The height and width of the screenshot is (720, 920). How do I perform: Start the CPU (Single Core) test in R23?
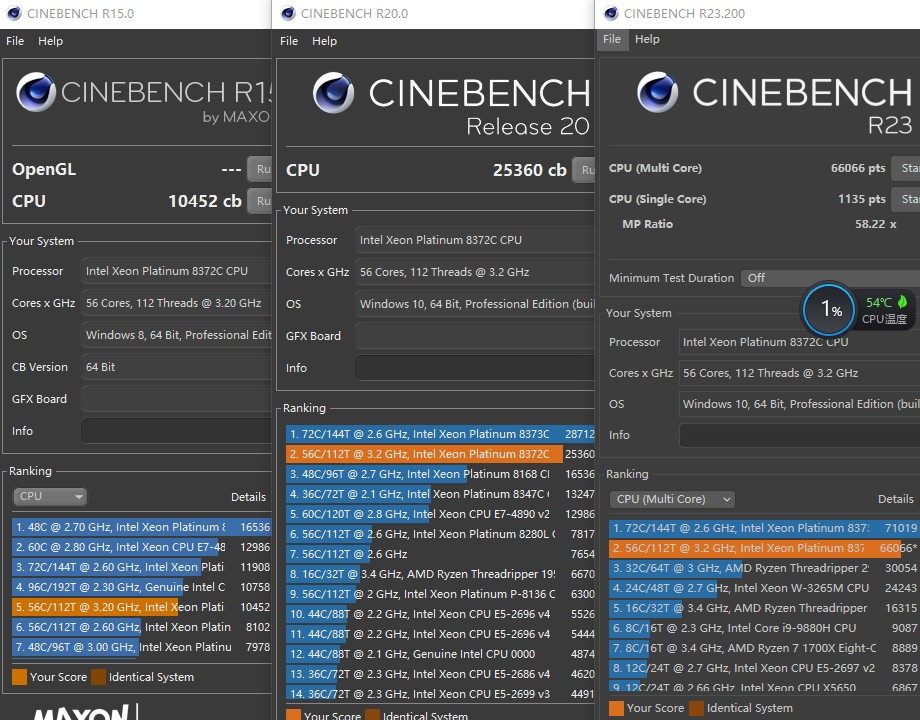905,199
